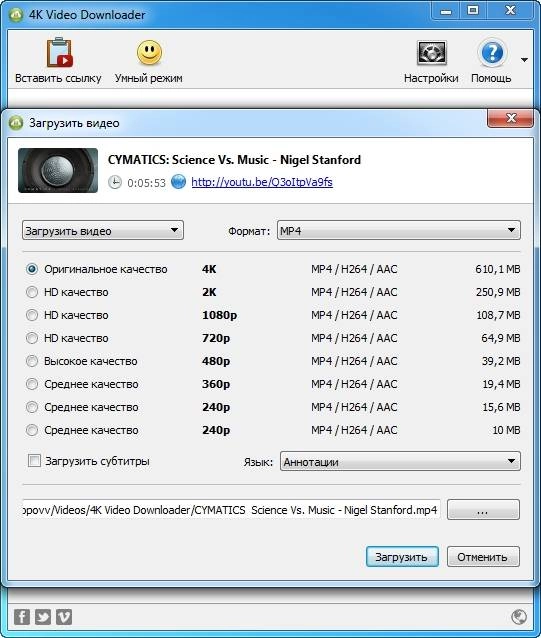The image size is (541, 638).
Task: Open the Vimeo icon in footer
Action: point(64,617)
